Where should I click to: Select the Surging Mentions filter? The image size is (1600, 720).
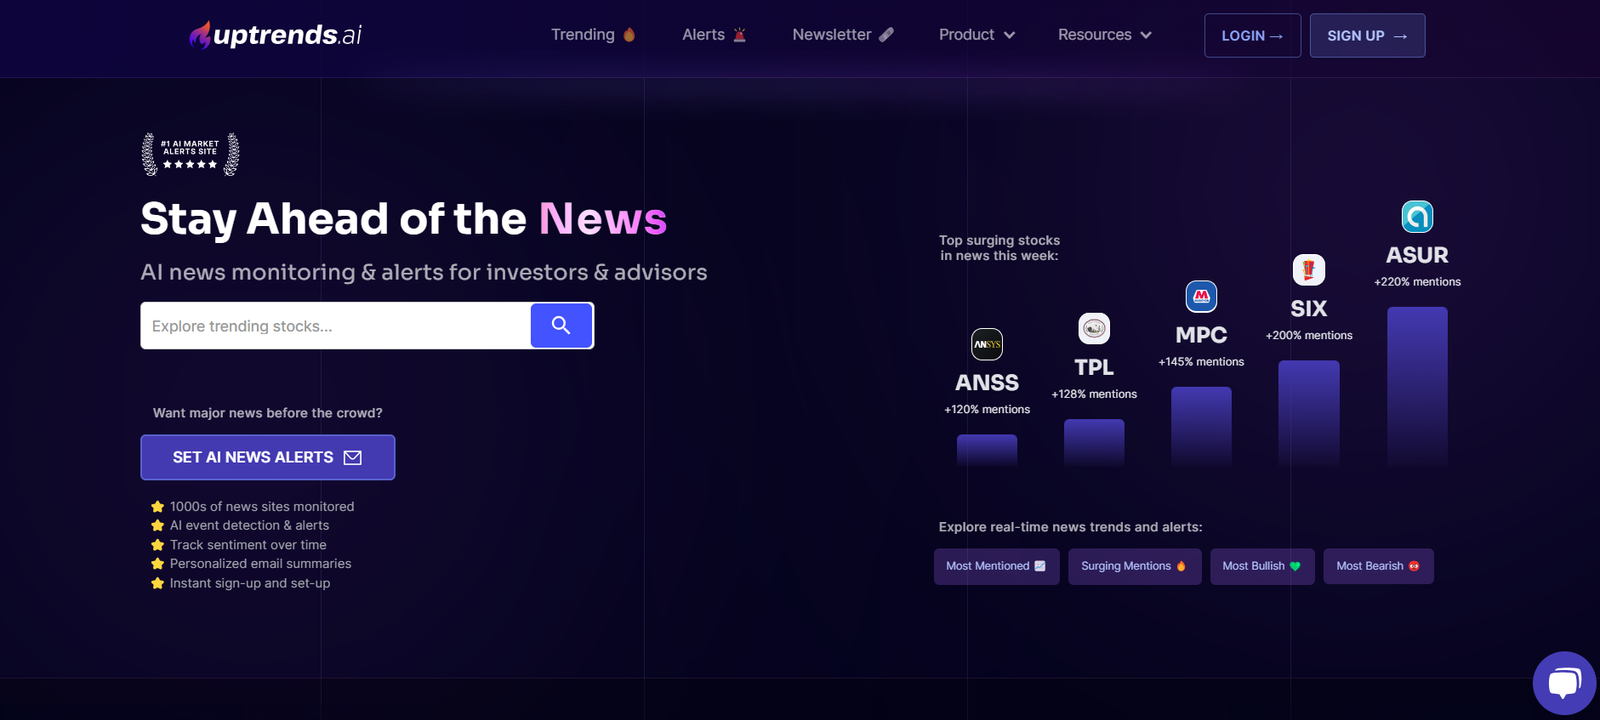[x=1134, y=566]
